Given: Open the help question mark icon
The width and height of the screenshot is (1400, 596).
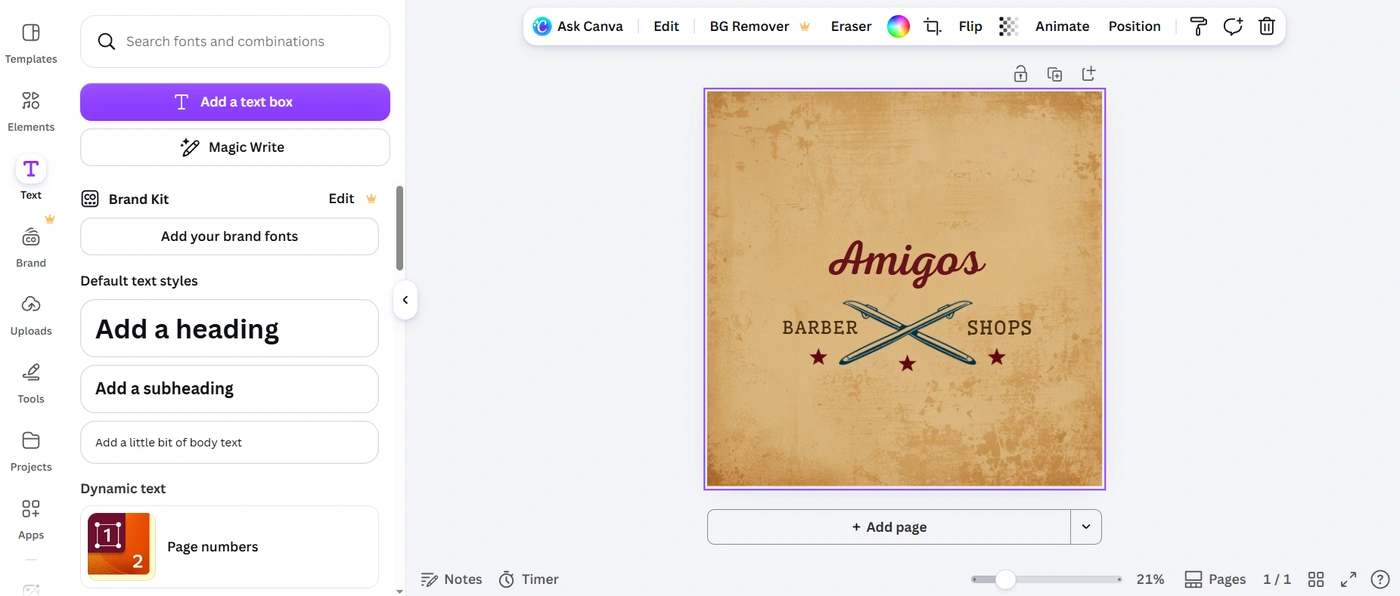Looking at the screenshot, I should coord(1380,579).
